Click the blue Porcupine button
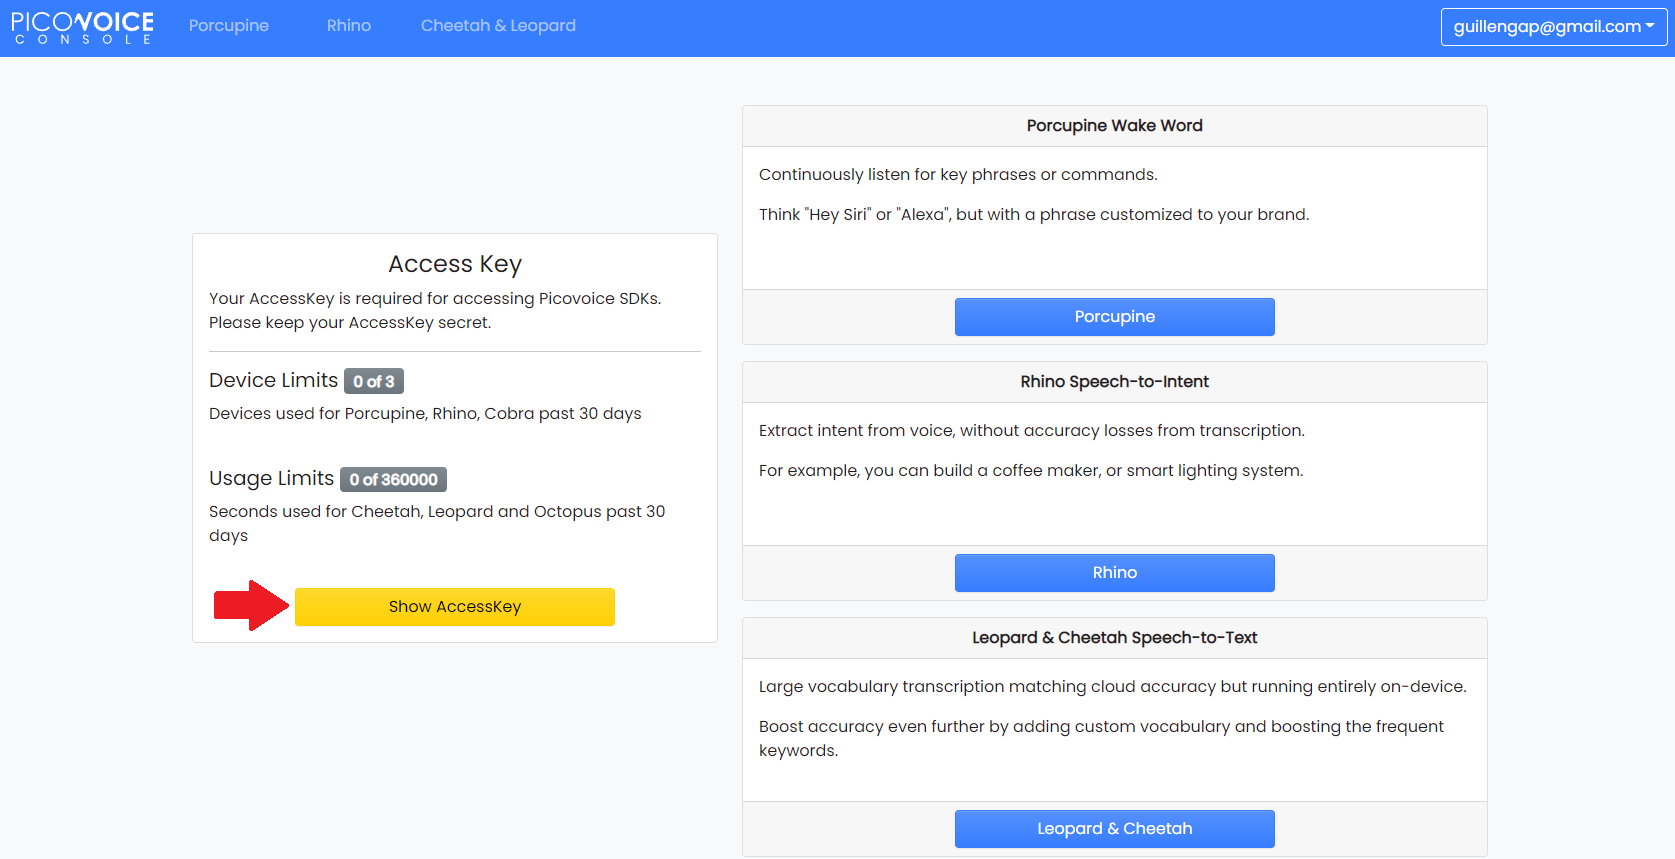The height and width of the screenshot is (859, 1675). coord(1115,317)
